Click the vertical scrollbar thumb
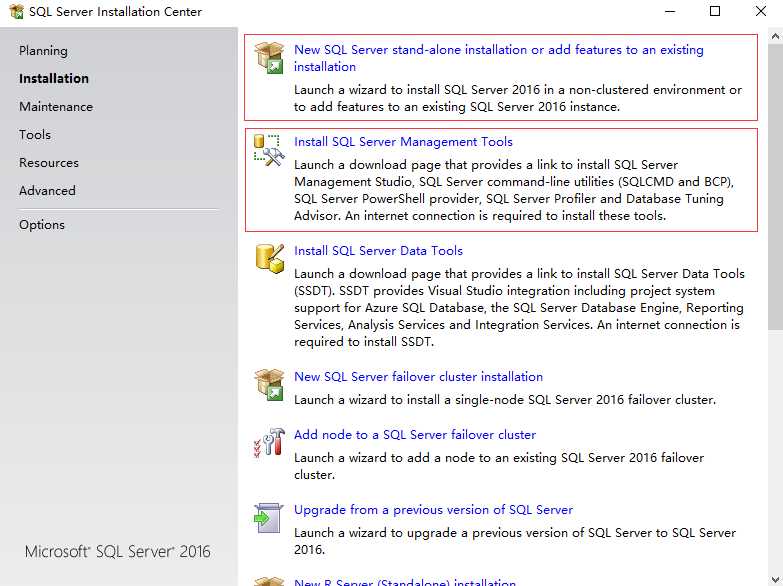Screen dimensions: 783x586 pyautogui.click(x=775, y=187)
